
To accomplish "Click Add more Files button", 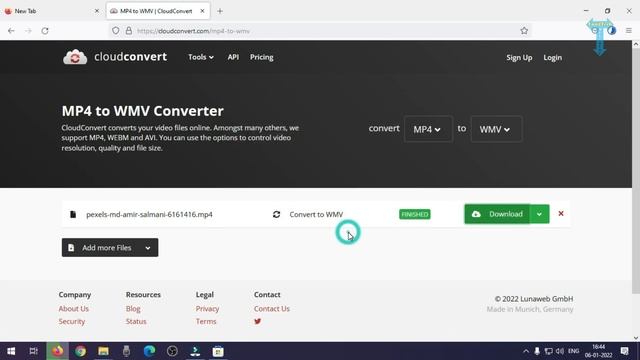I will (x=100, y=247).
